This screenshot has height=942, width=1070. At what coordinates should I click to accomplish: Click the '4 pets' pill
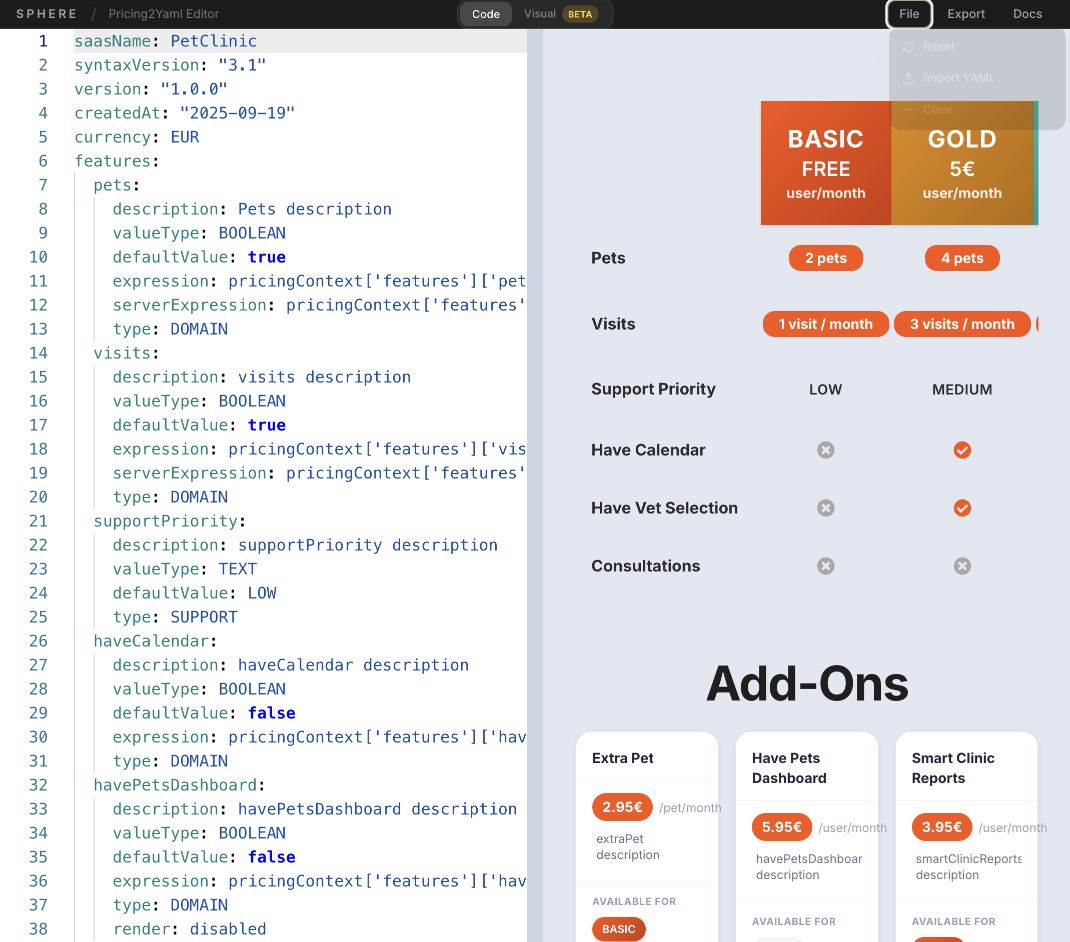pyautogui.click(x=962, y=258)
